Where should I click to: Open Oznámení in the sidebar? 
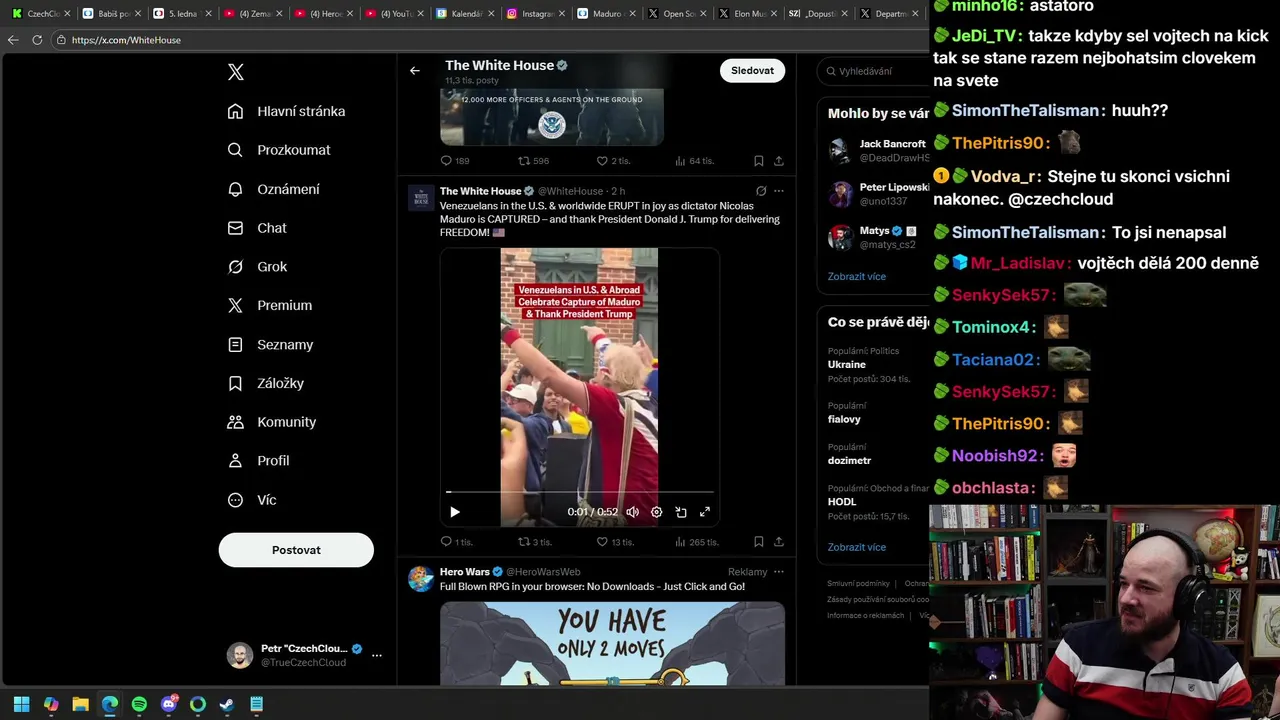click(274, 189)
